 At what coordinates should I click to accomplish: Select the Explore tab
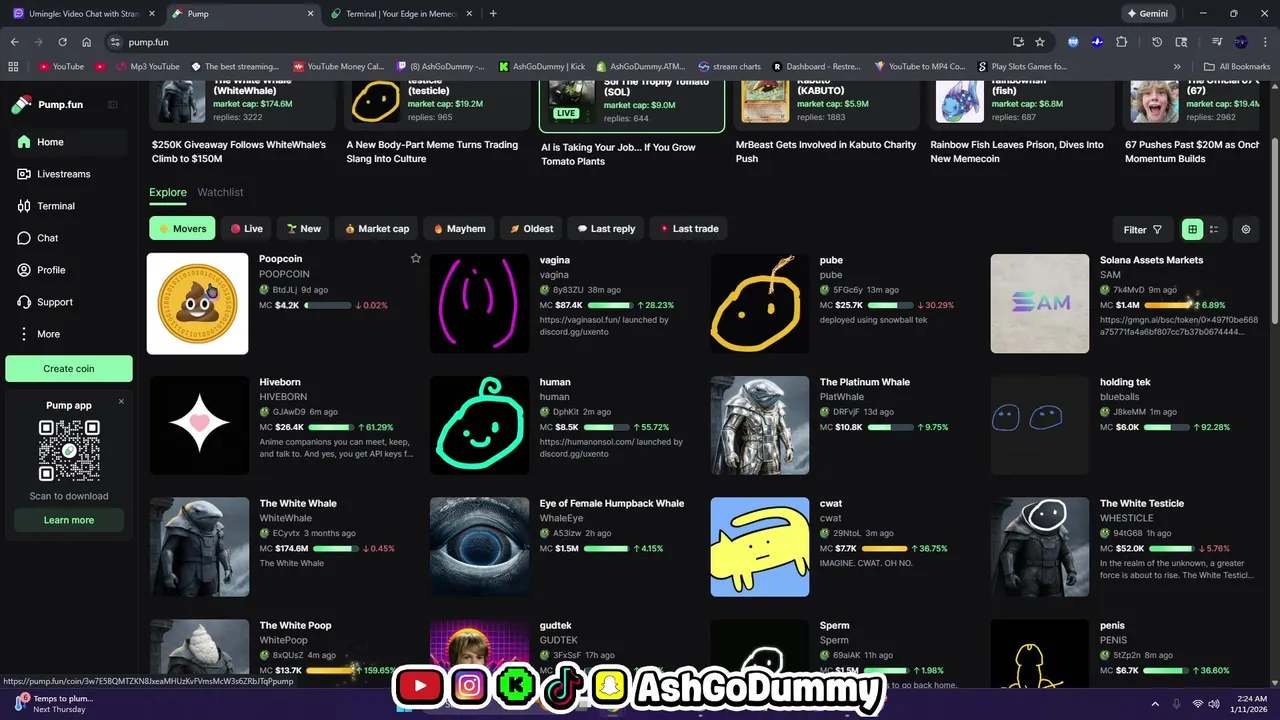(x=168, y=192)
